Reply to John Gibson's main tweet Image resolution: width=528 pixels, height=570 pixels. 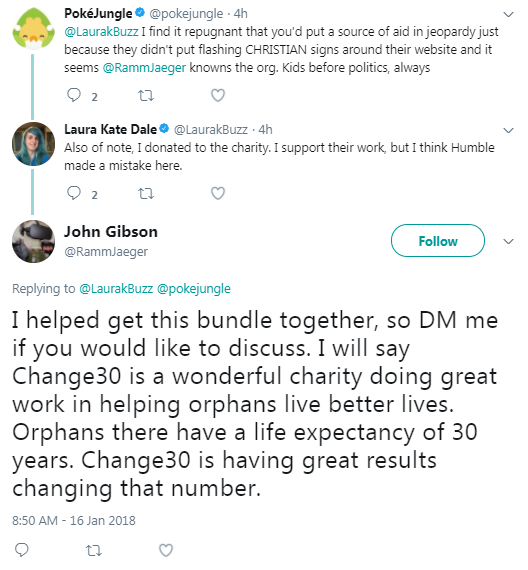tap(21, 550)
